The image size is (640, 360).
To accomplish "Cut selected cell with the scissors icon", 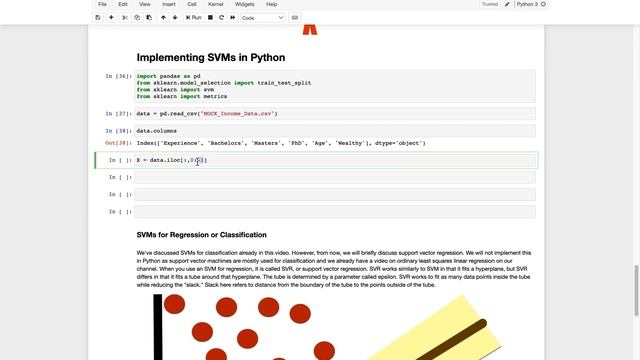I will [x=125, y=18].
